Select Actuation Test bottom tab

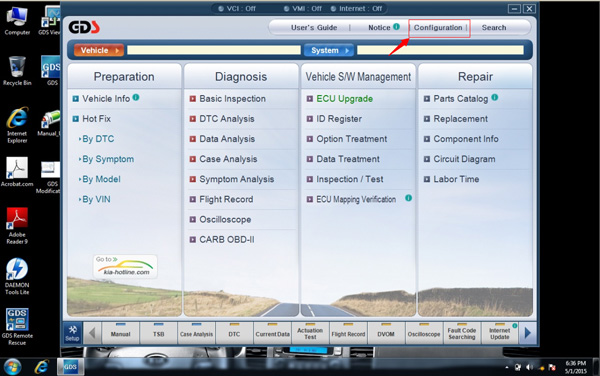[310, 334]
